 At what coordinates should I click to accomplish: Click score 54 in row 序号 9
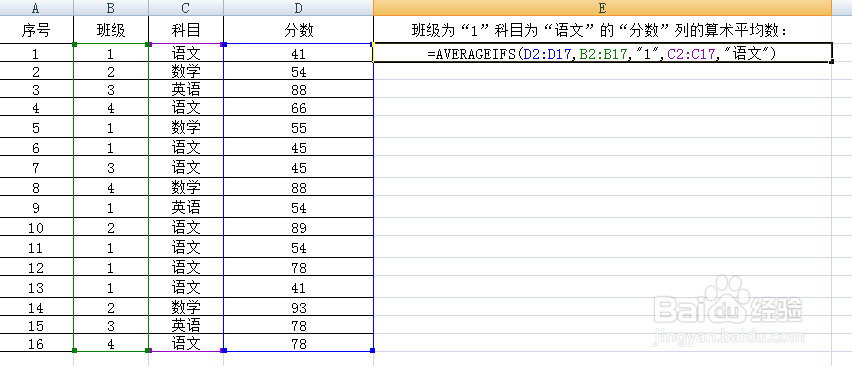pyautogui.click(x=298, y=208)
